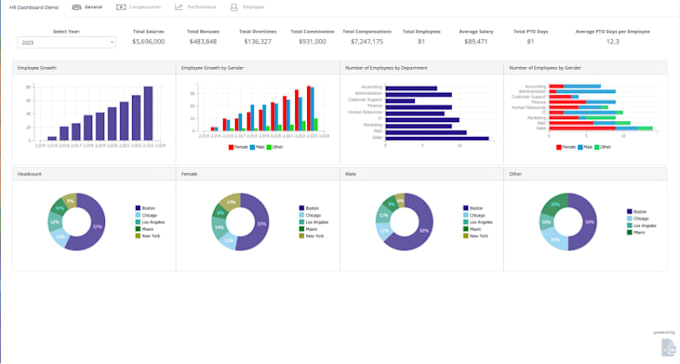Click Chicago legend entry in Other chart
Image resolution: width=680 pixels, height=364 pixels.
638,219
